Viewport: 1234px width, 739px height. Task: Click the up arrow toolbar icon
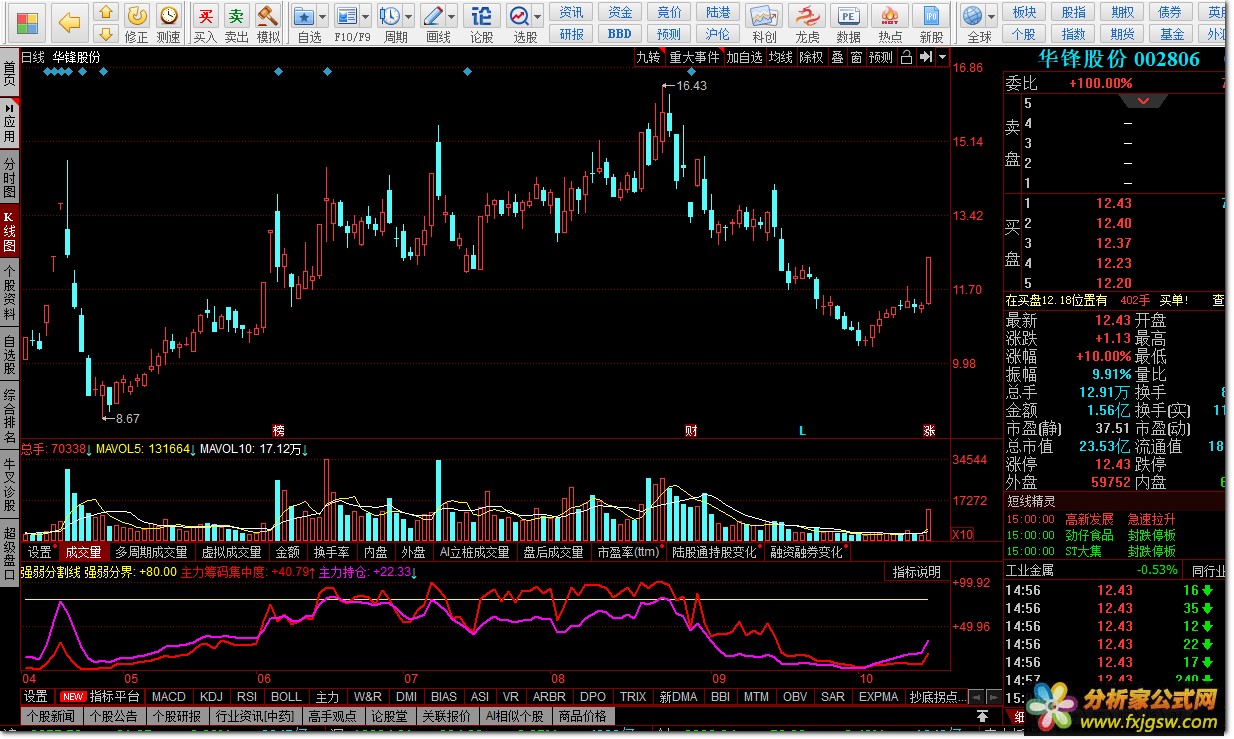point(105,13)
